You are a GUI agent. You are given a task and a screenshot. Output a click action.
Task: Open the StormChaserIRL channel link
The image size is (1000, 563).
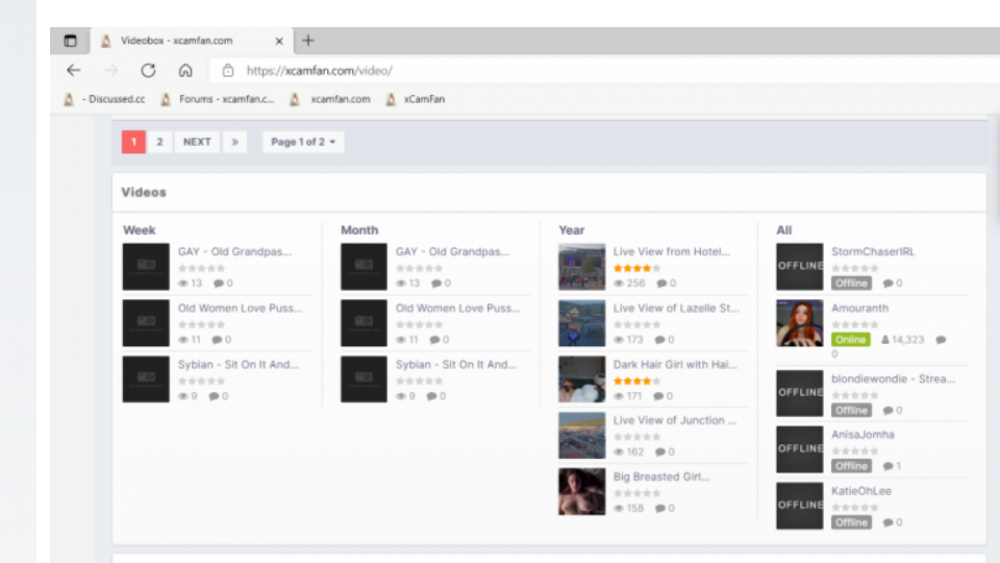pyautogui.click(x=873, y=252)
